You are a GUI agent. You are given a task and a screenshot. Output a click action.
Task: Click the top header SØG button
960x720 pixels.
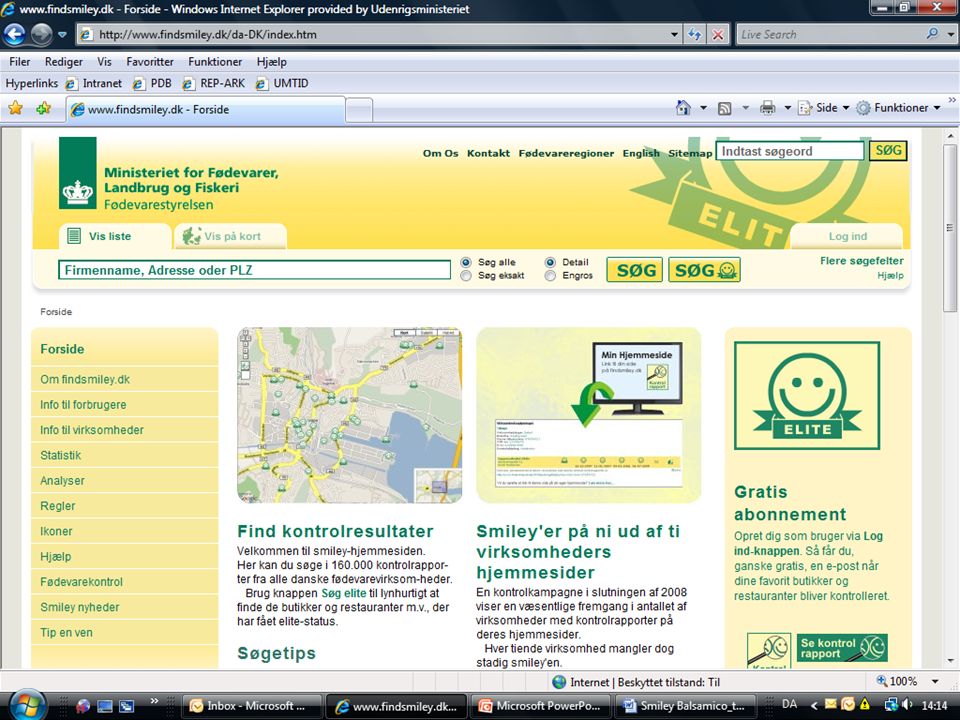[888, 151]
